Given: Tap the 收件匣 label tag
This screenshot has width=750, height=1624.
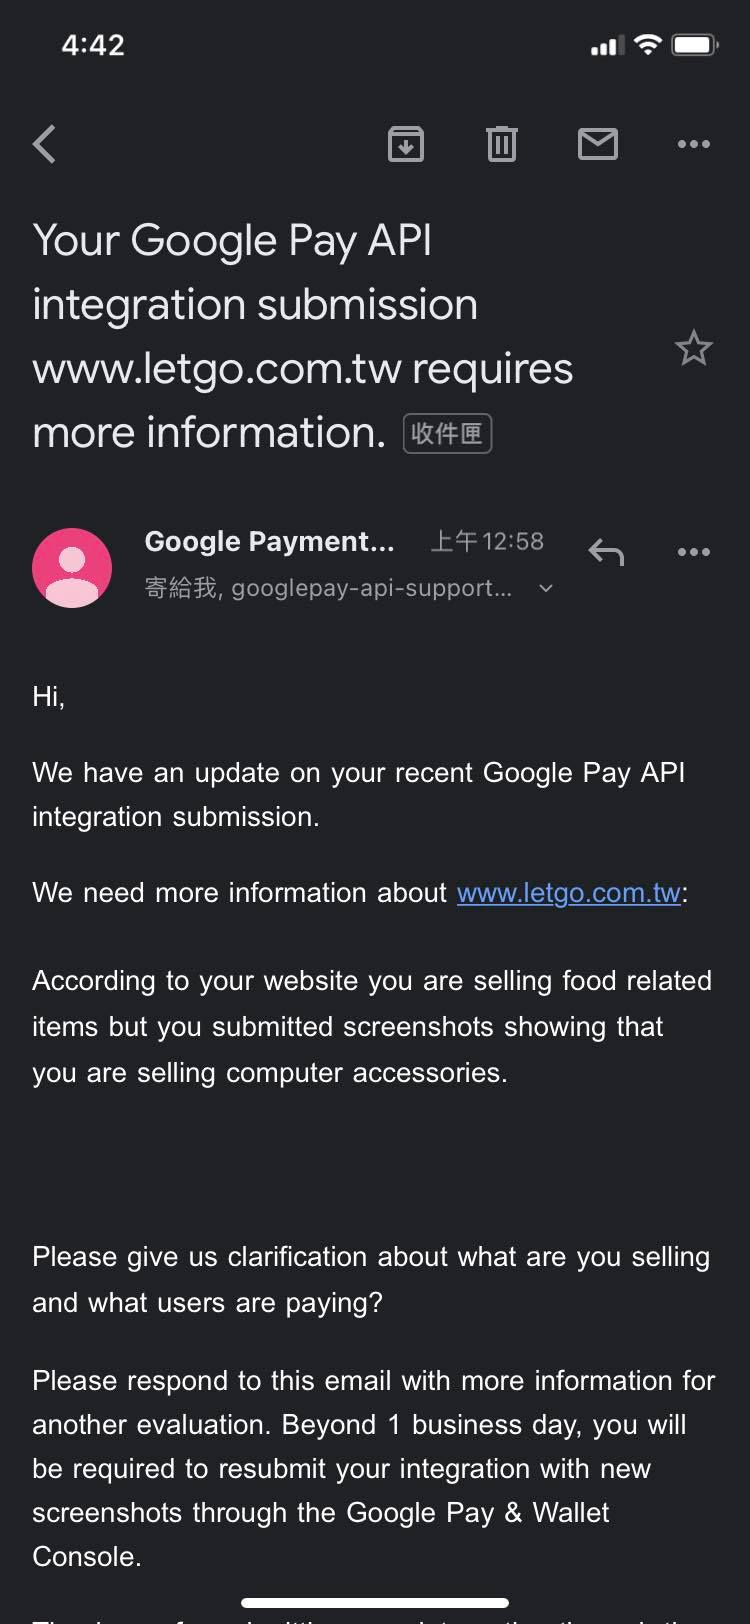Looking at the screenshot, I should (447, 434).
